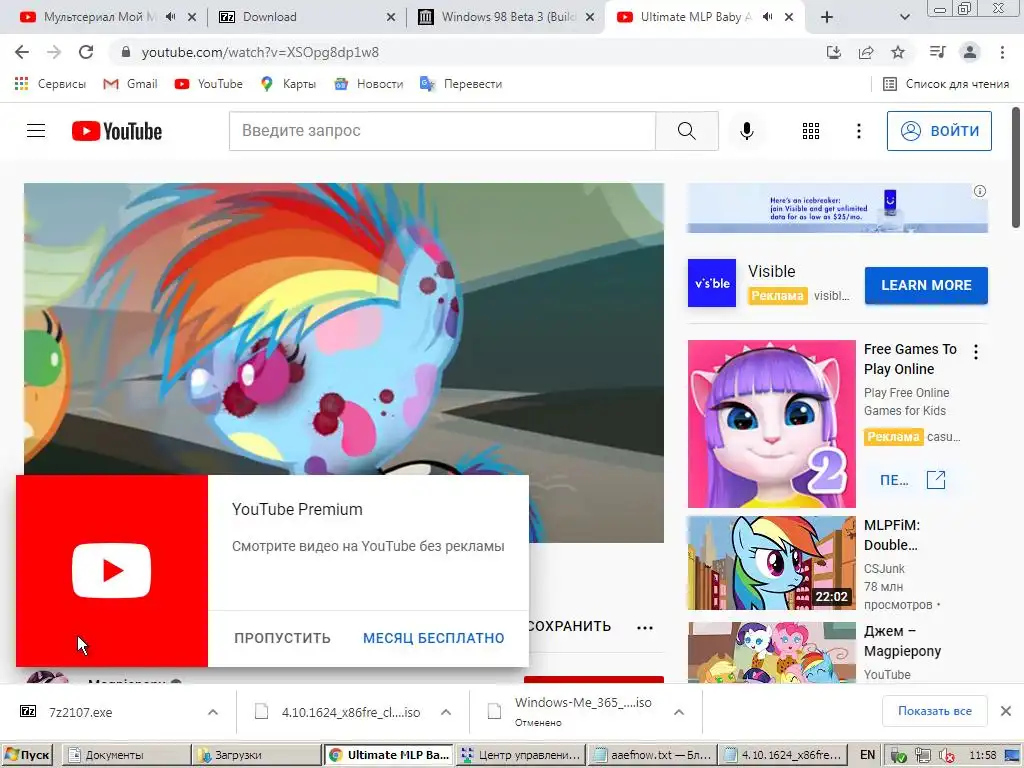
Task: Click the EN language indicator in tray
Action: [x=867, y=755]
